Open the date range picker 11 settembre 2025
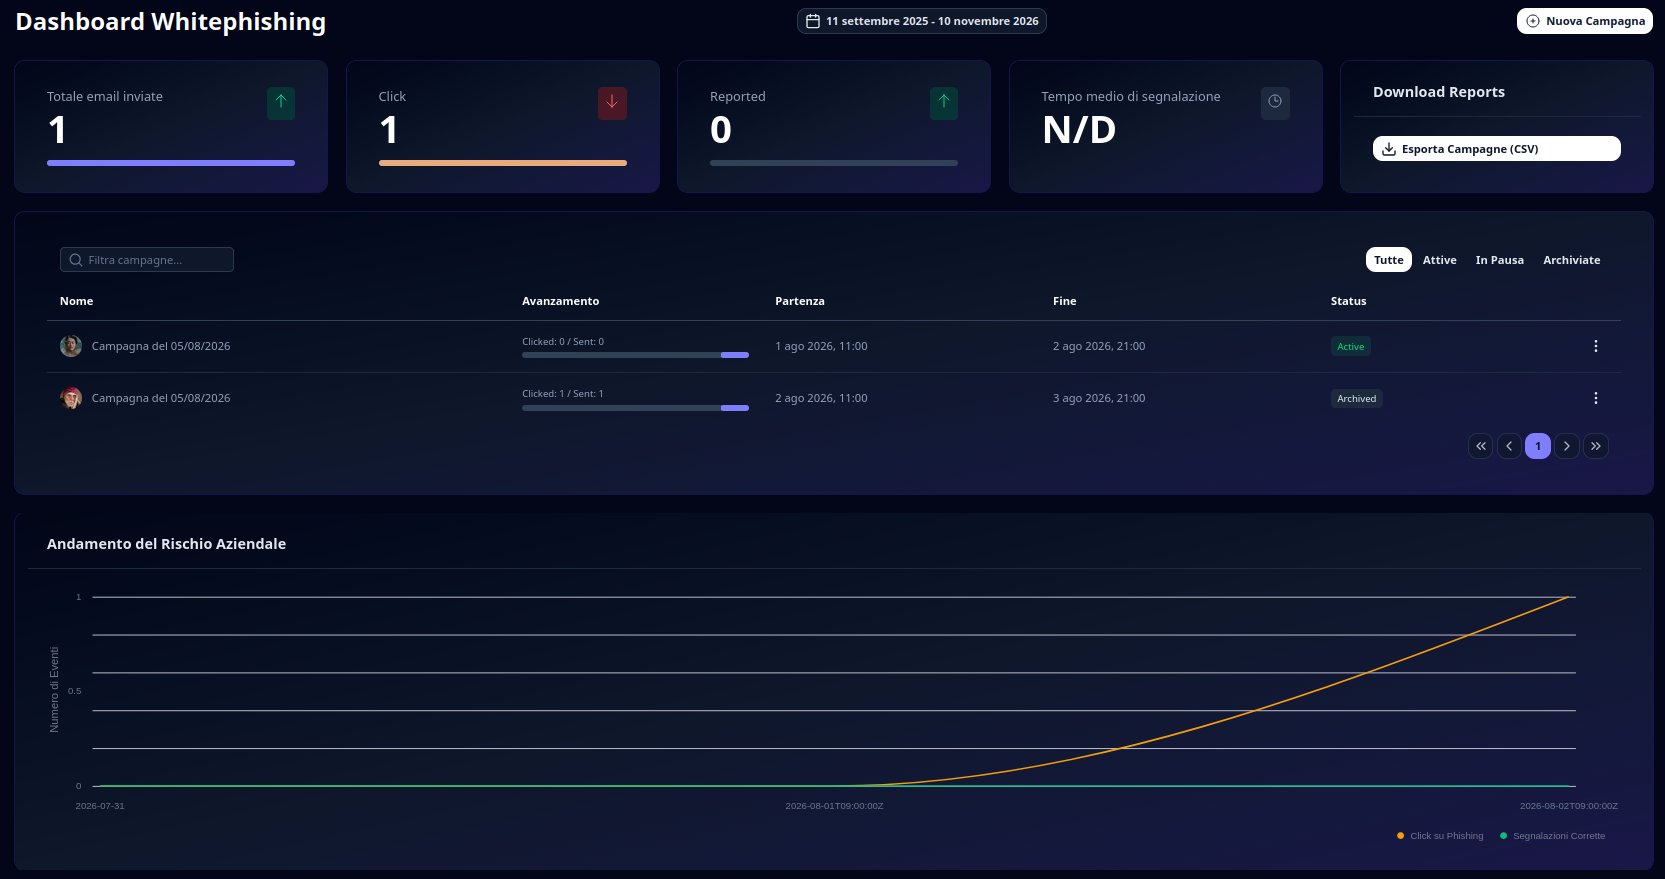This screenshot has width=1665, height=879. click(922, 21)
